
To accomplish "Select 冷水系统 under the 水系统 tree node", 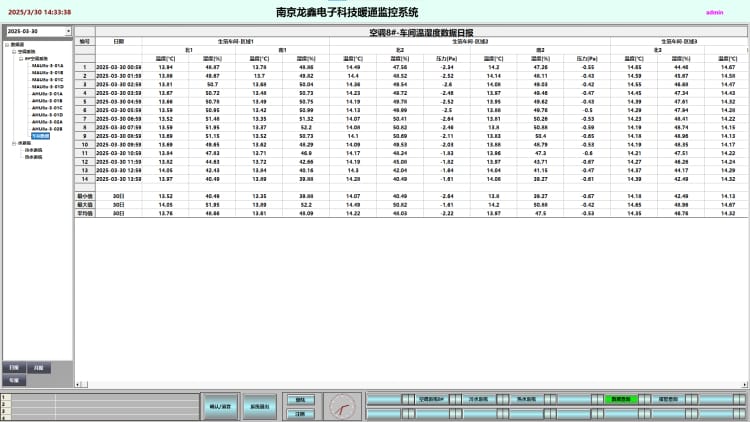I will point(32,150).
